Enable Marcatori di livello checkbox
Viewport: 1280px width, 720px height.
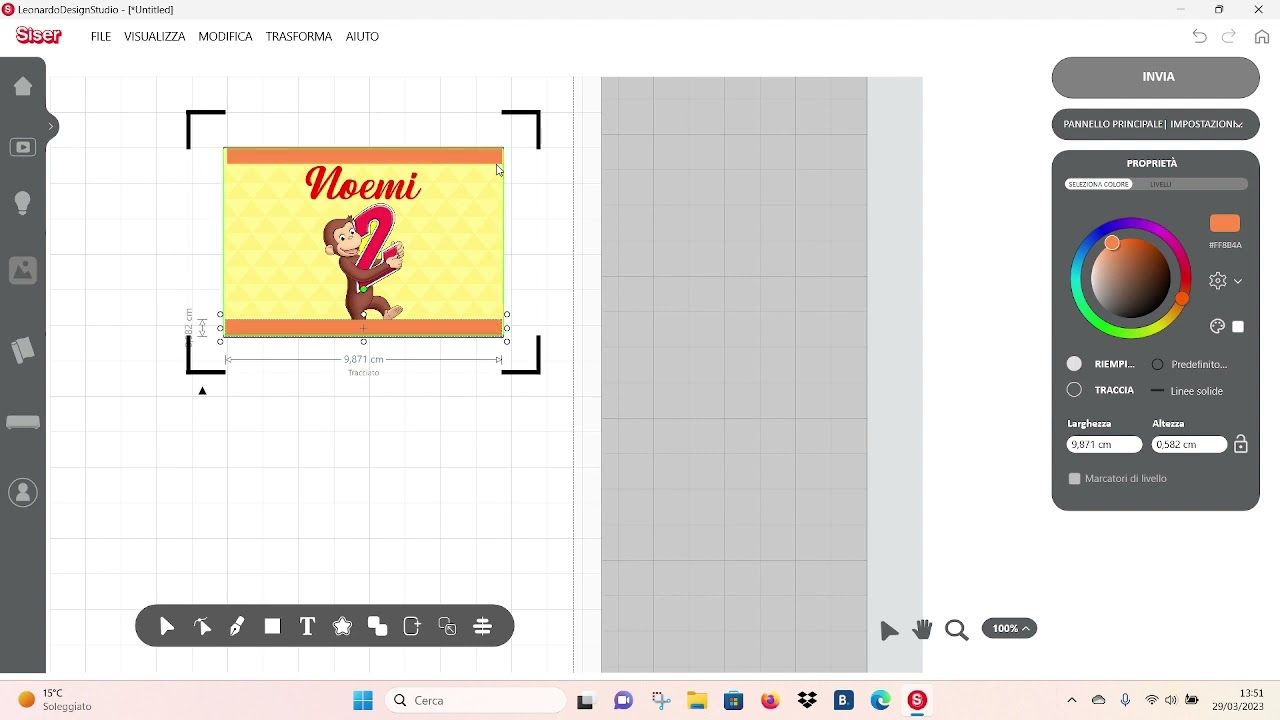point(1075,479)
